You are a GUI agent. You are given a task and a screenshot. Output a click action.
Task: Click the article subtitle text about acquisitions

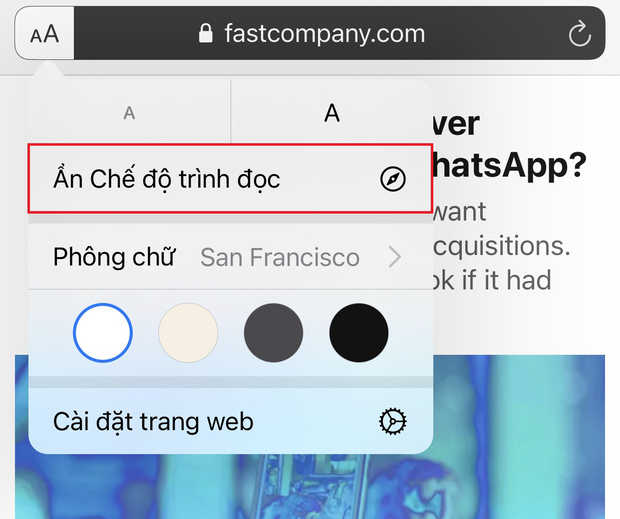click(x=501, y=246)
